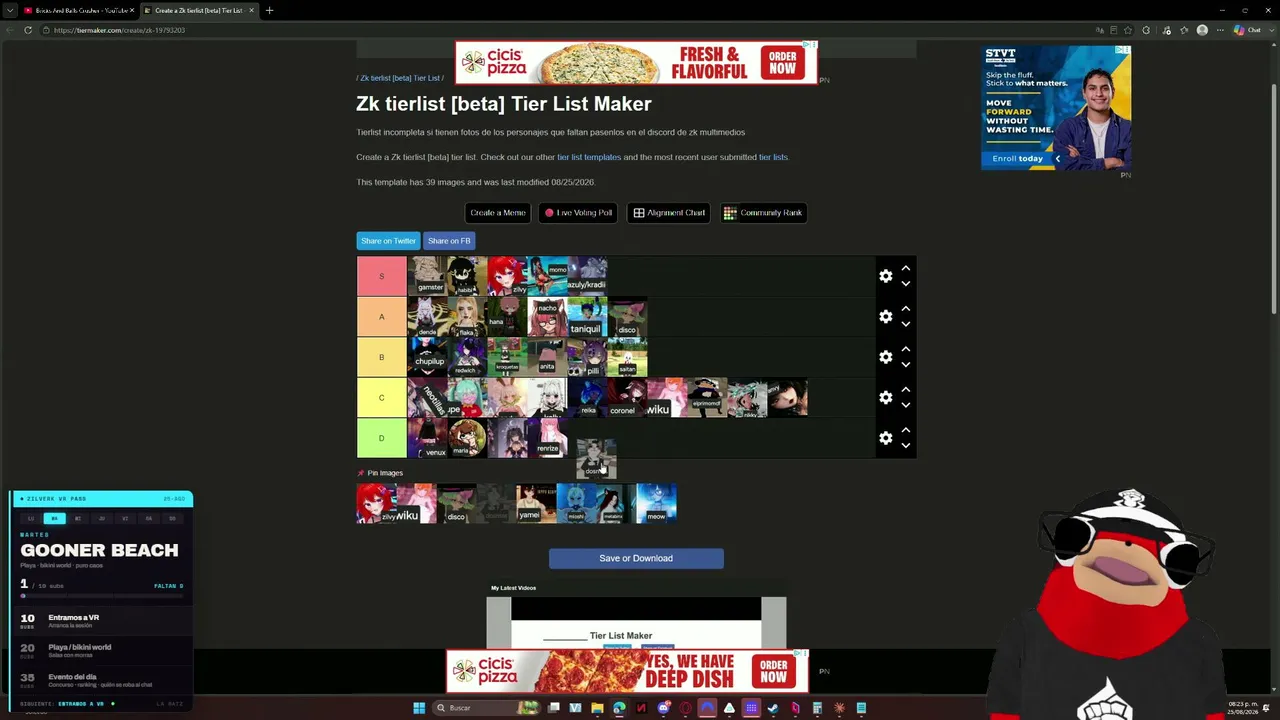Screen dimensions: 1280x720
Task: Select the second day tab in VR Pass widget
Action: pos(54,518)
